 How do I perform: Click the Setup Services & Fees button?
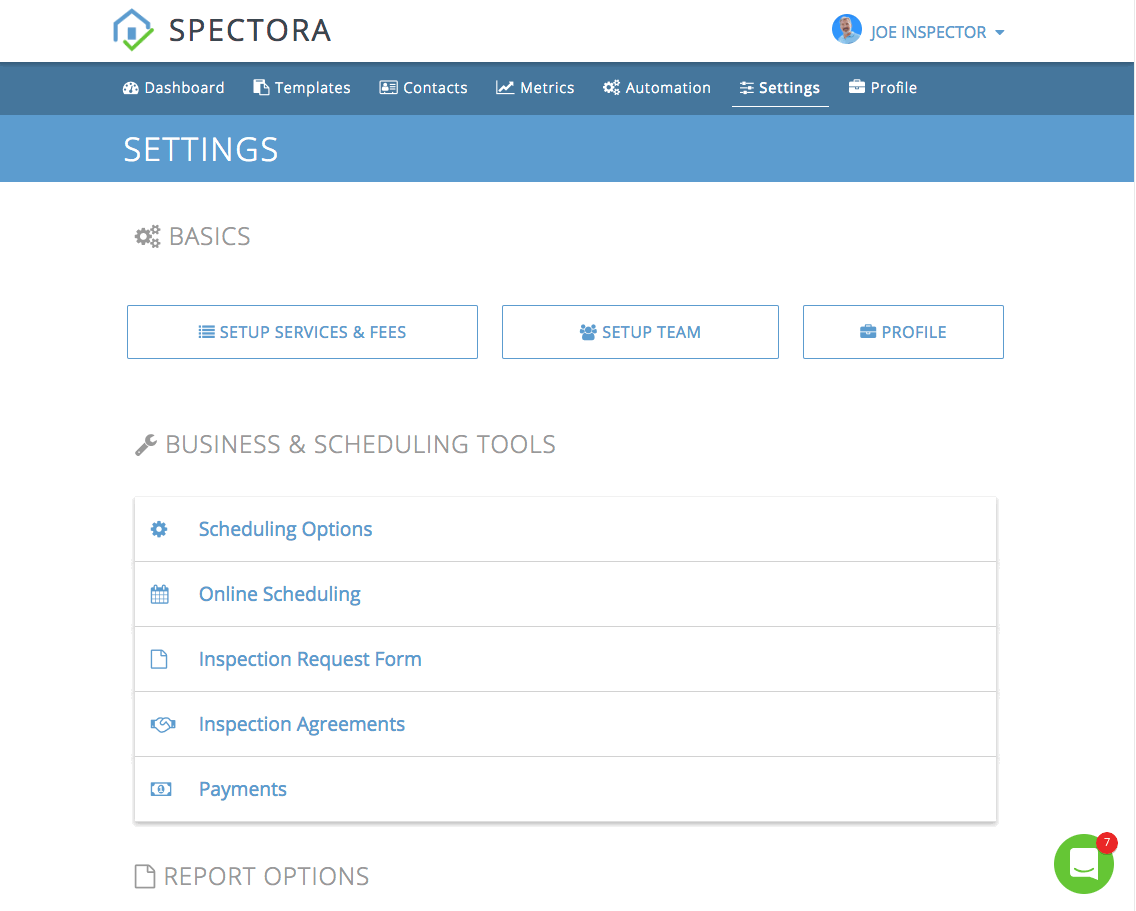tap(302, 332)
